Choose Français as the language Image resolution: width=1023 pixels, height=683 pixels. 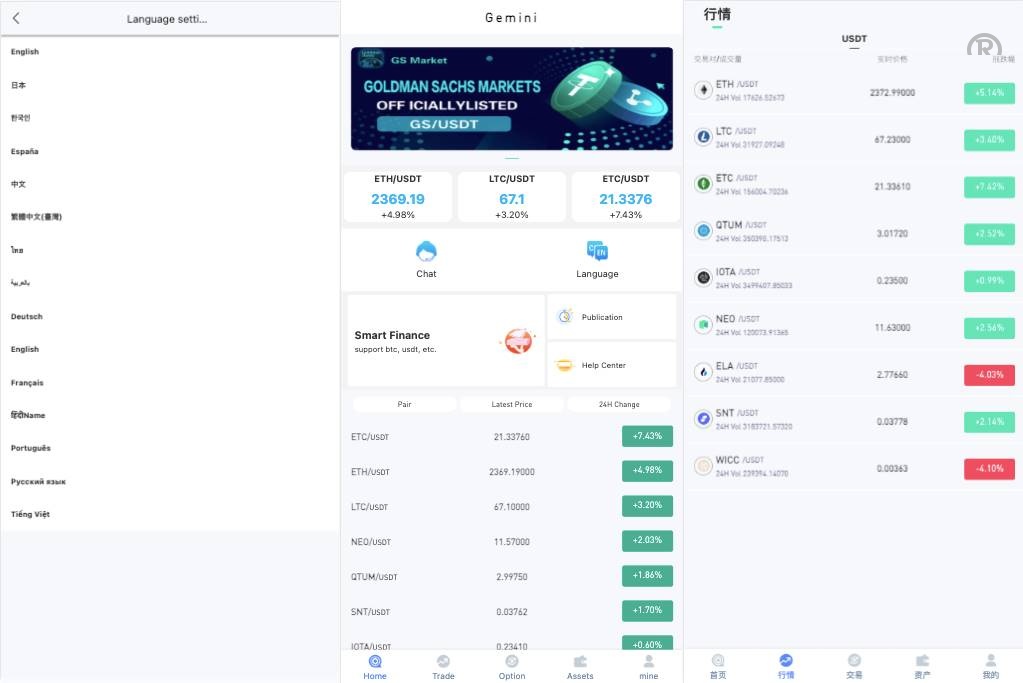point(27,382)
